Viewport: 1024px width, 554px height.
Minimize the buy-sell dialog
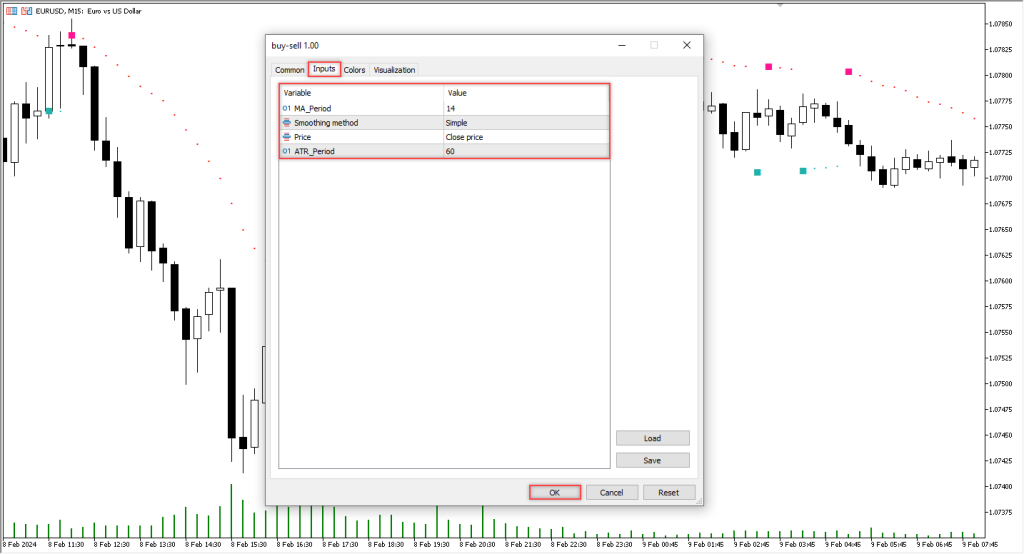622,45
